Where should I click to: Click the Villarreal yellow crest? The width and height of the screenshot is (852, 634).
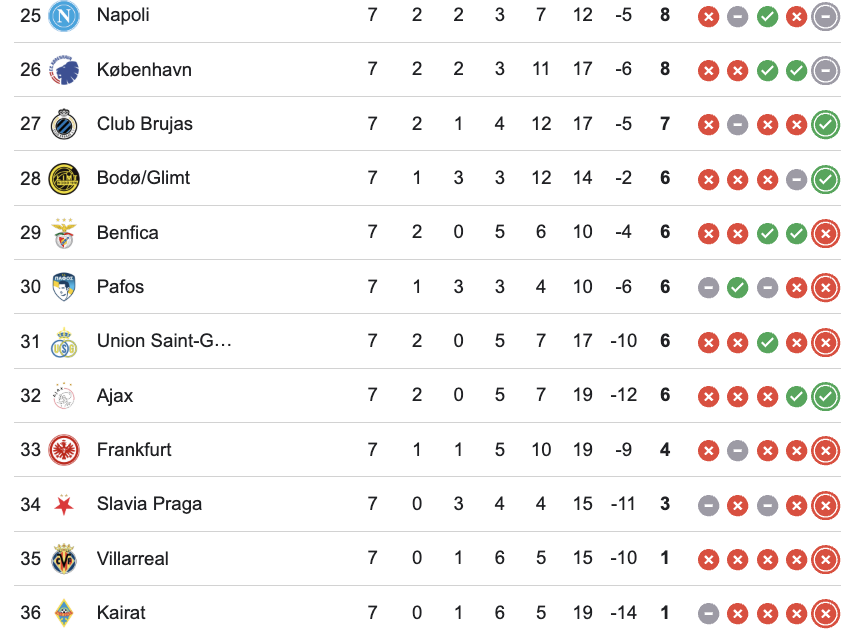65,558
